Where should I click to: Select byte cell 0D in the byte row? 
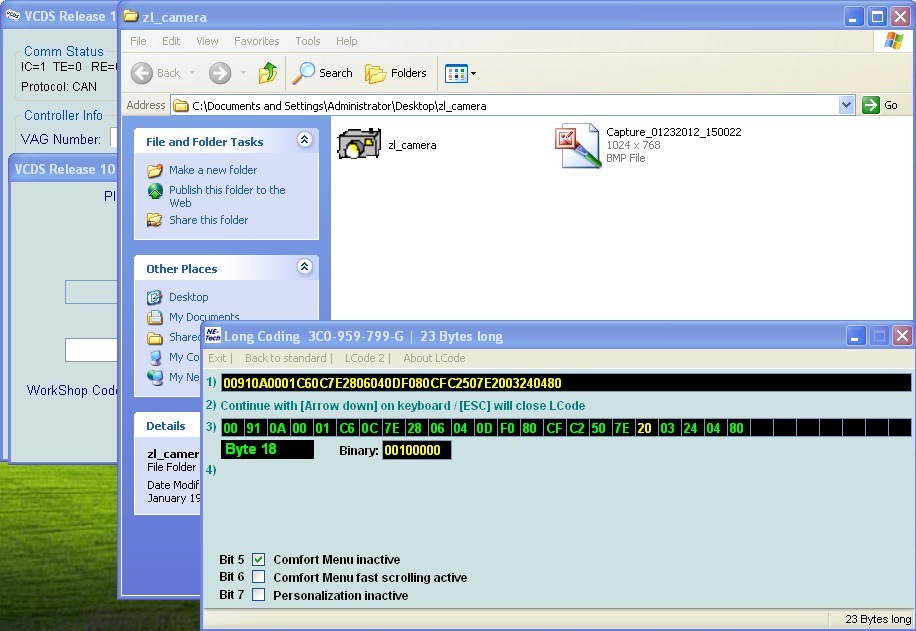[484, 428]
